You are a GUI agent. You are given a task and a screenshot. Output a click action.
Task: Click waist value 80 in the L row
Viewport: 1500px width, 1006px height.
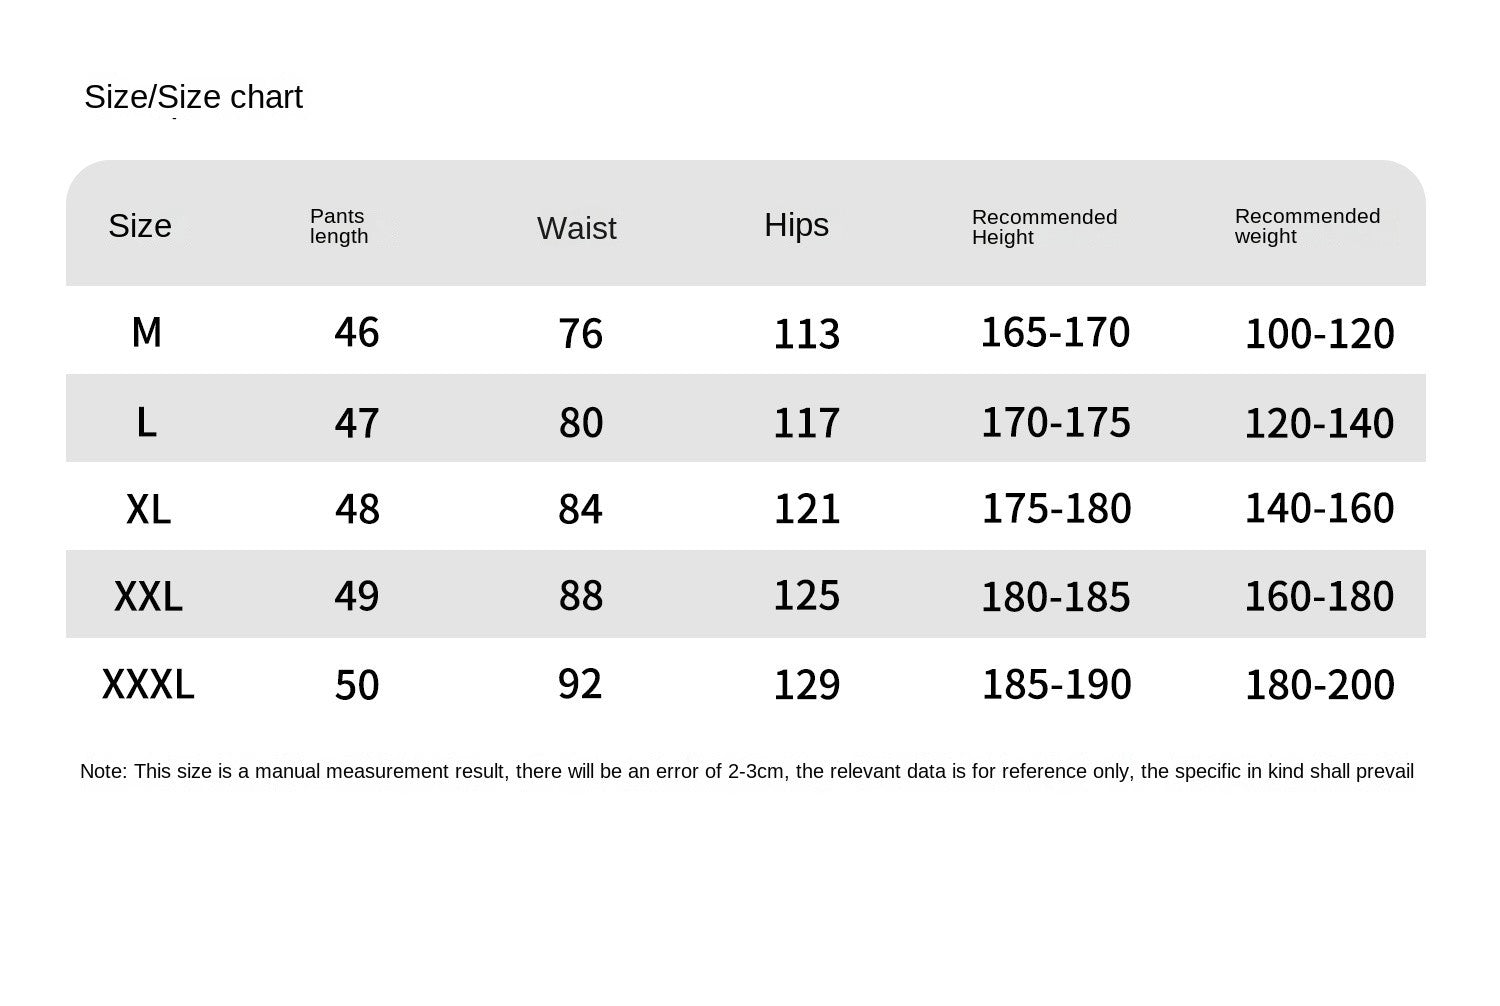(581, 422)
